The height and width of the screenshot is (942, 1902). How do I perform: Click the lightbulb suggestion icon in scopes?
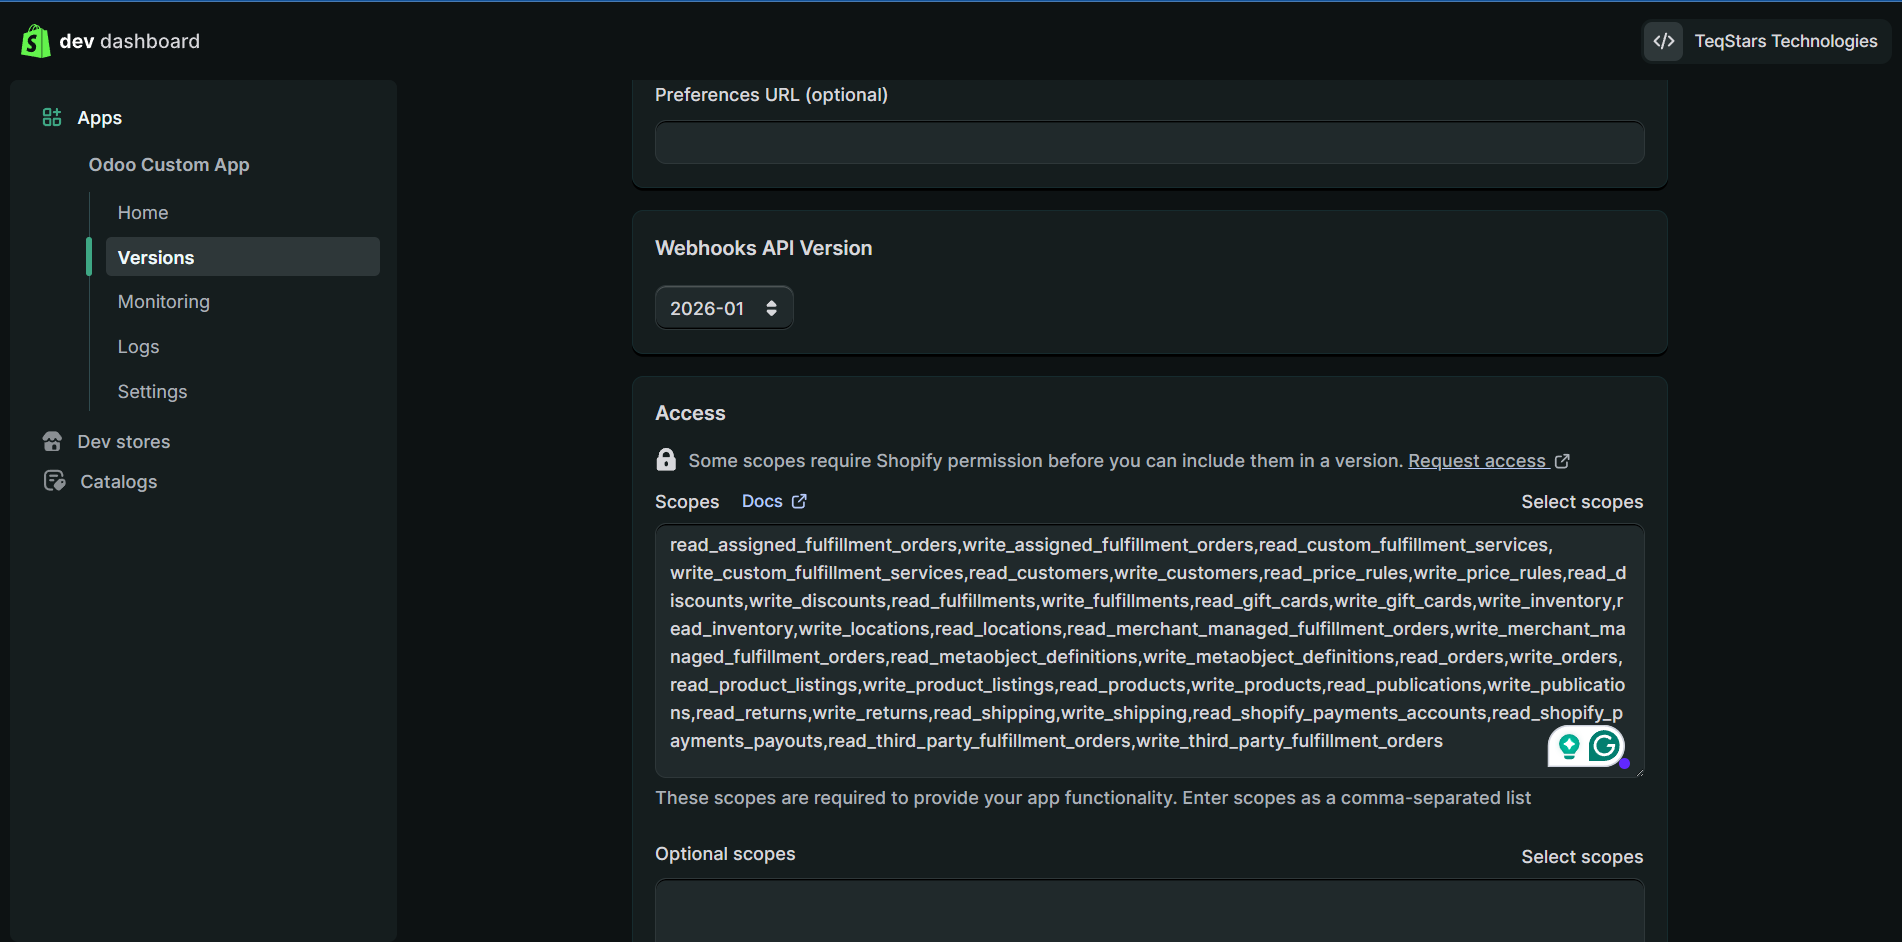click(x=1569, y=746)
